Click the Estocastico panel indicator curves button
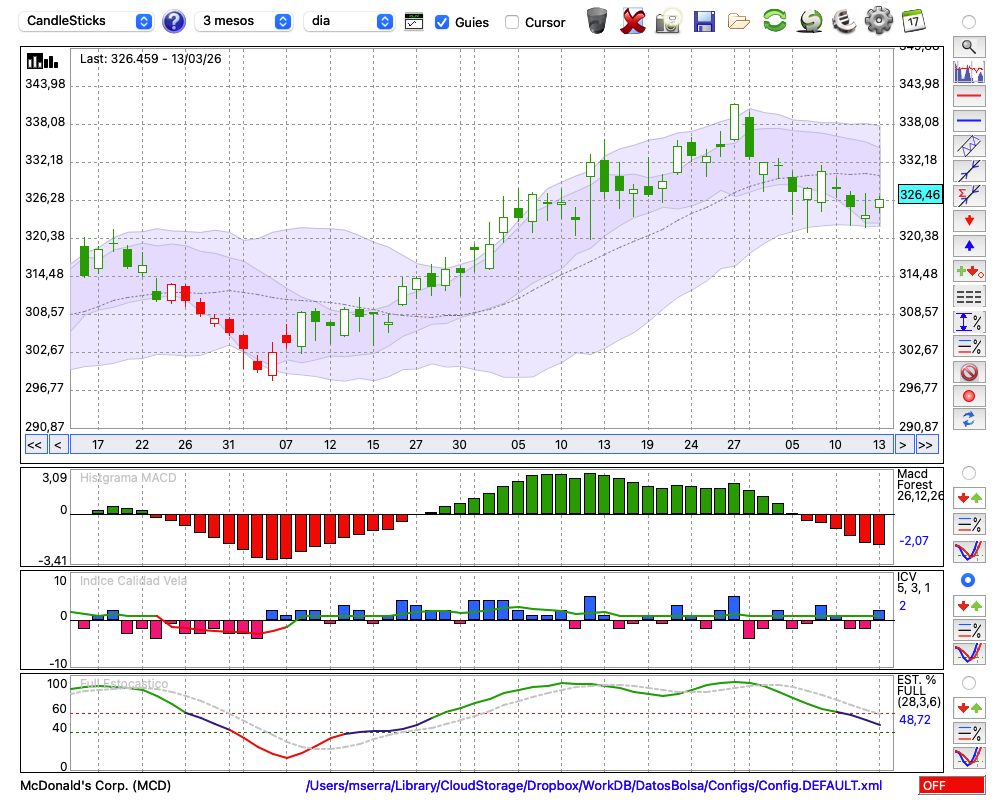 pos(969,757)
